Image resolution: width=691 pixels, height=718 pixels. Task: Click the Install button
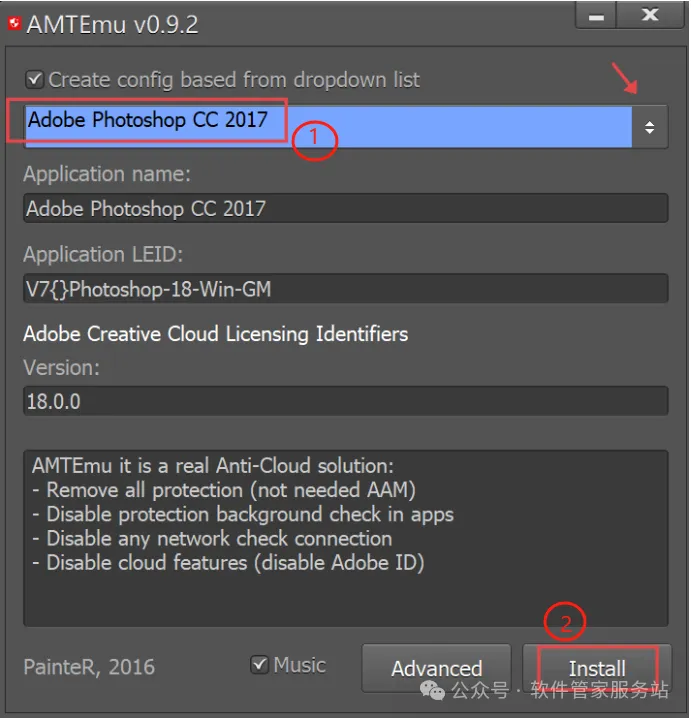click(597, 668)
